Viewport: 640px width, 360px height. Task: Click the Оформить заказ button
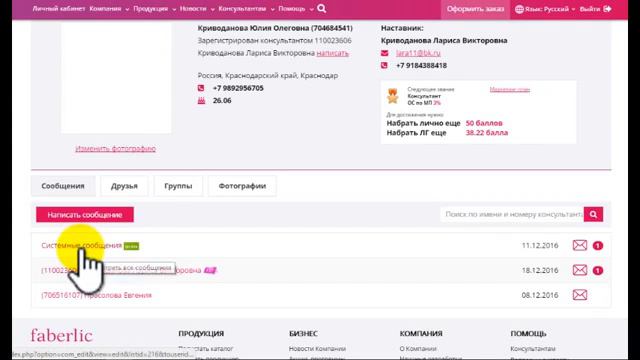click(x=475, y=9)
